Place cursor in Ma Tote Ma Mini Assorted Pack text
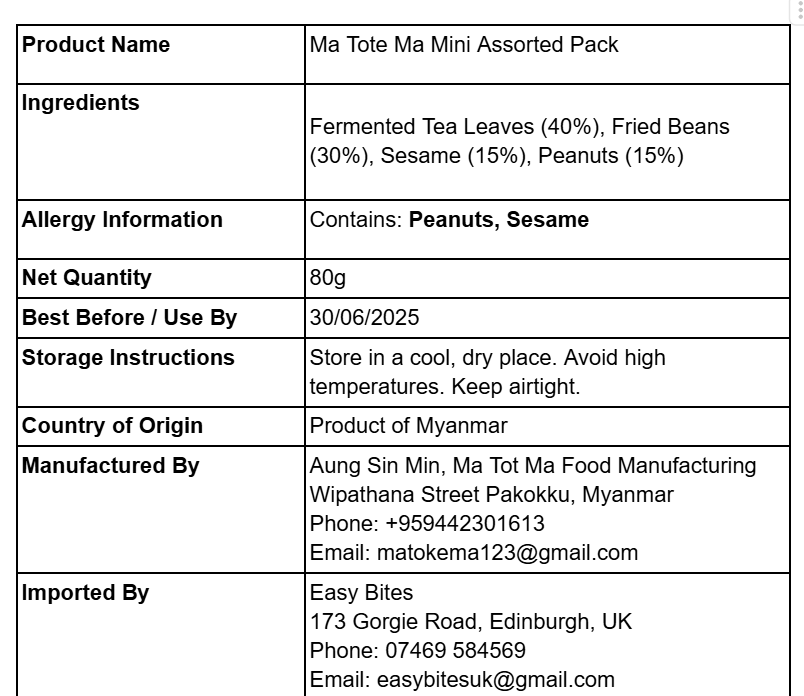Viewport: 804px width, 696px height. click(x=464, y=45)
